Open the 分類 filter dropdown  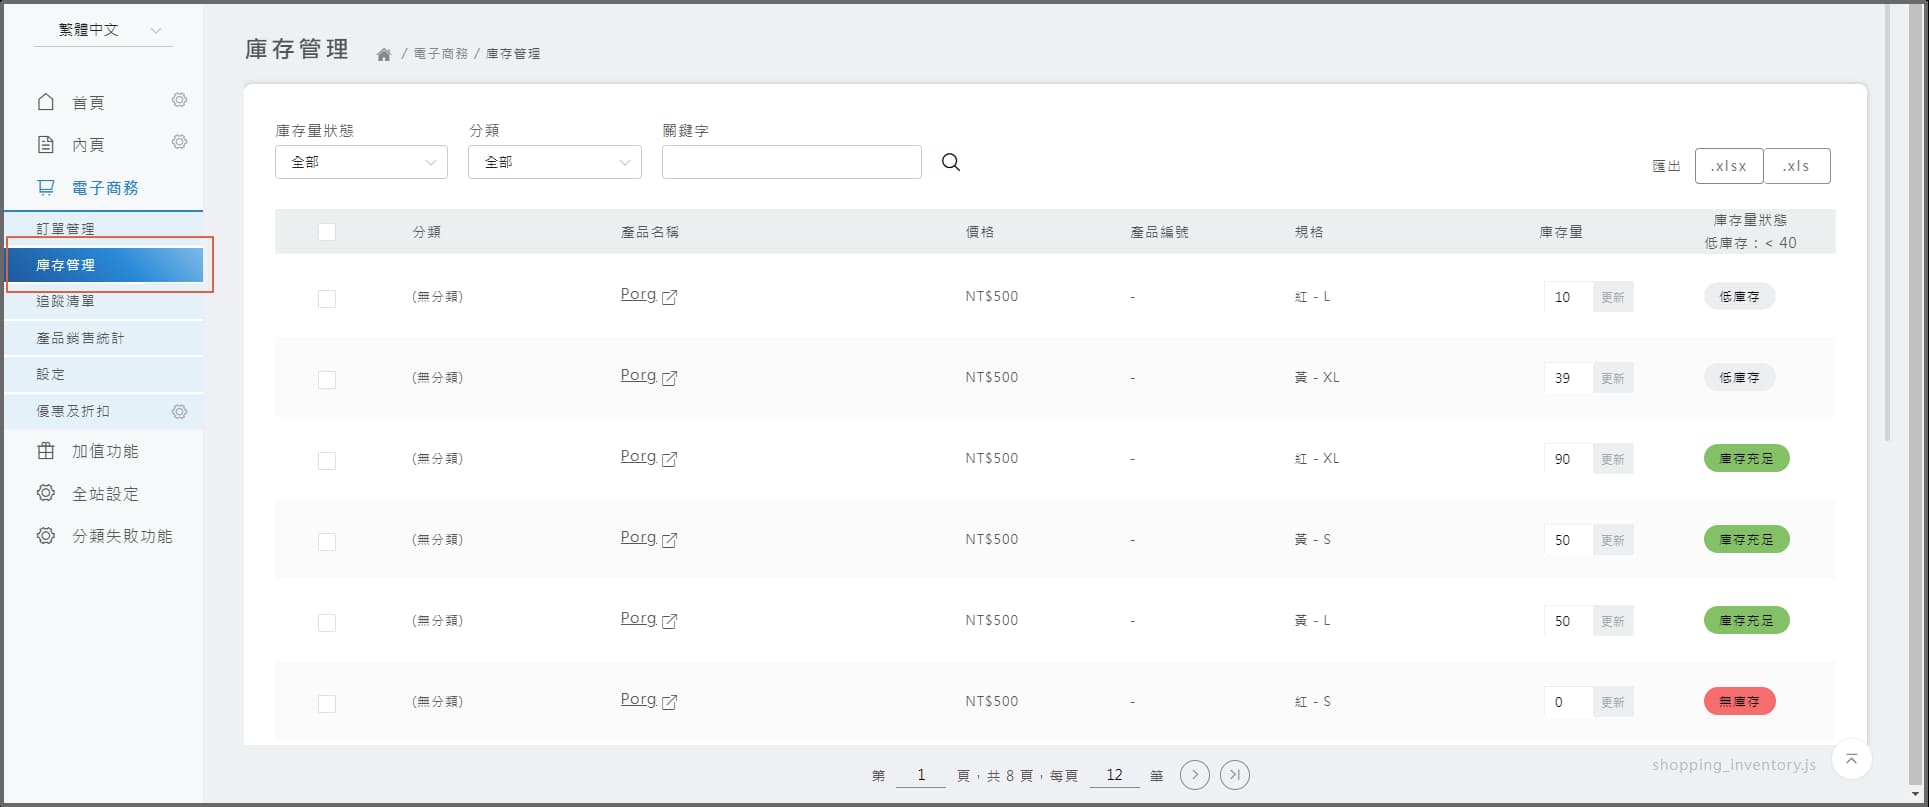click(554, 162)
